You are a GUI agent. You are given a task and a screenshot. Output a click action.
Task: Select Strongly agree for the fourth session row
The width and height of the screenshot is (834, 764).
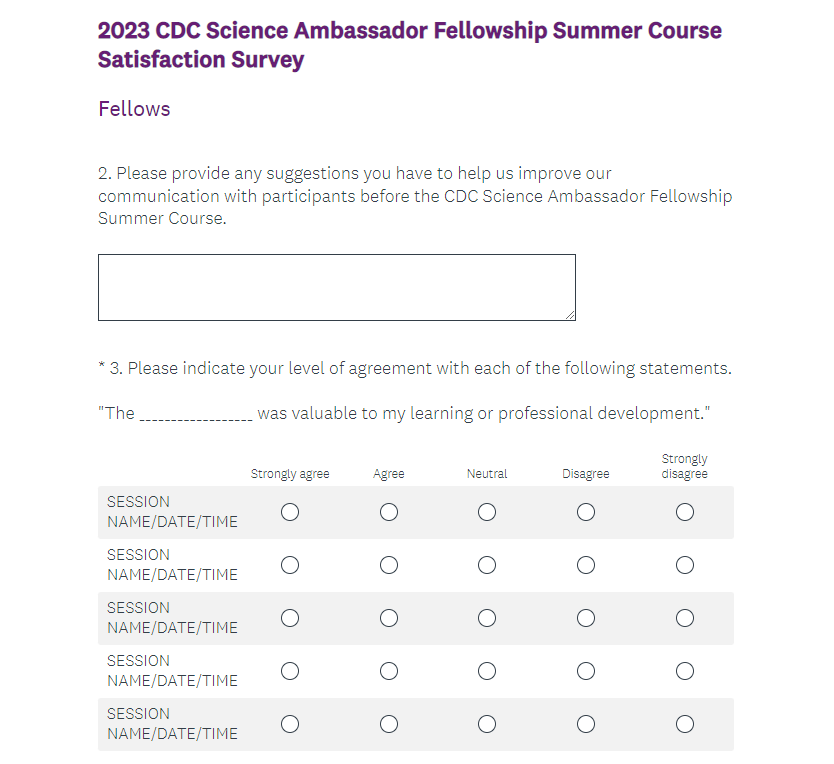coord(290,671)
